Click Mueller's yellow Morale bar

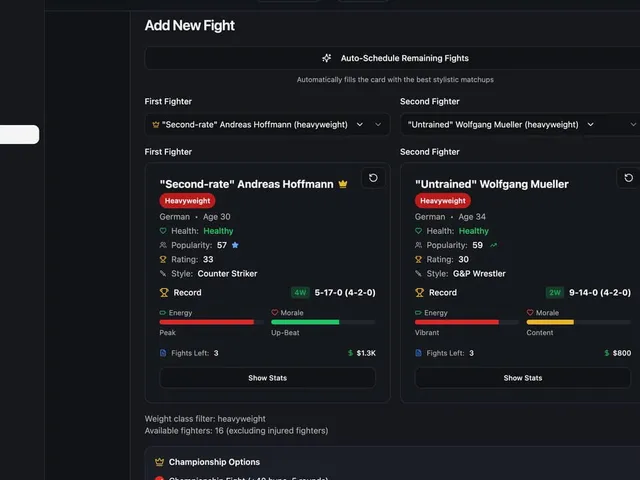[550, 322]
